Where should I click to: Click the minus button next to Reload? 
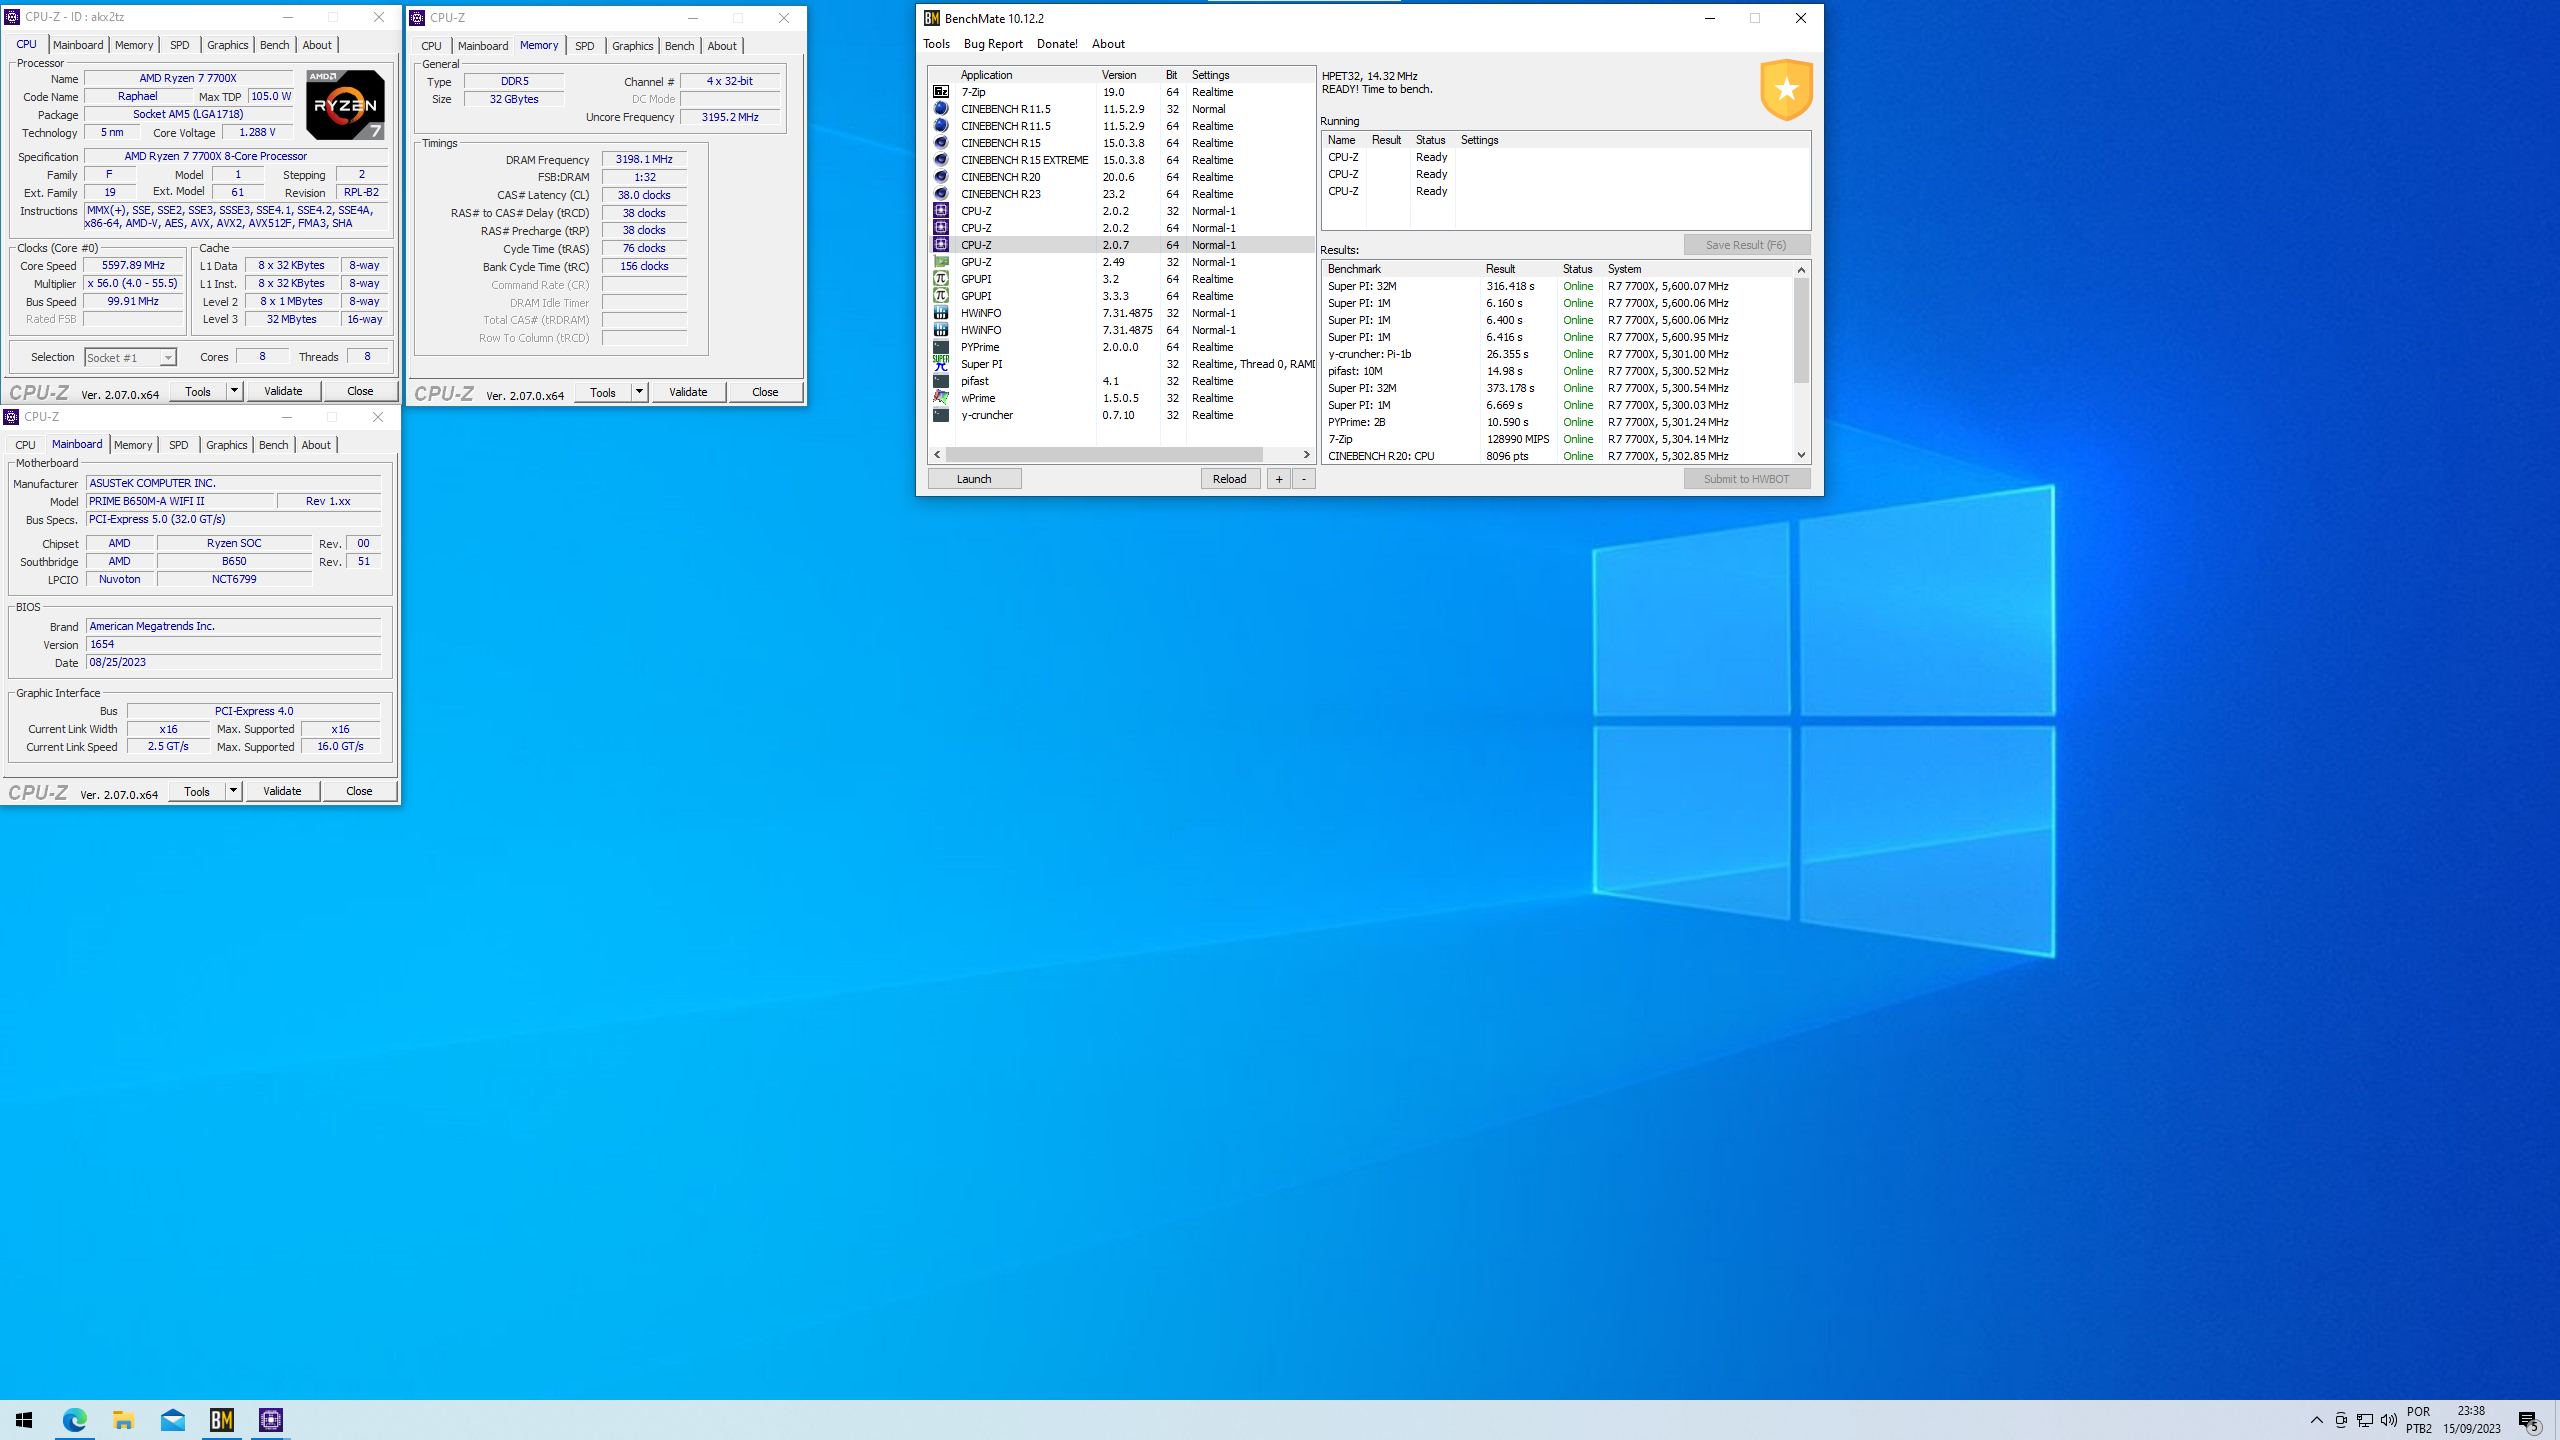[1304, 479]
